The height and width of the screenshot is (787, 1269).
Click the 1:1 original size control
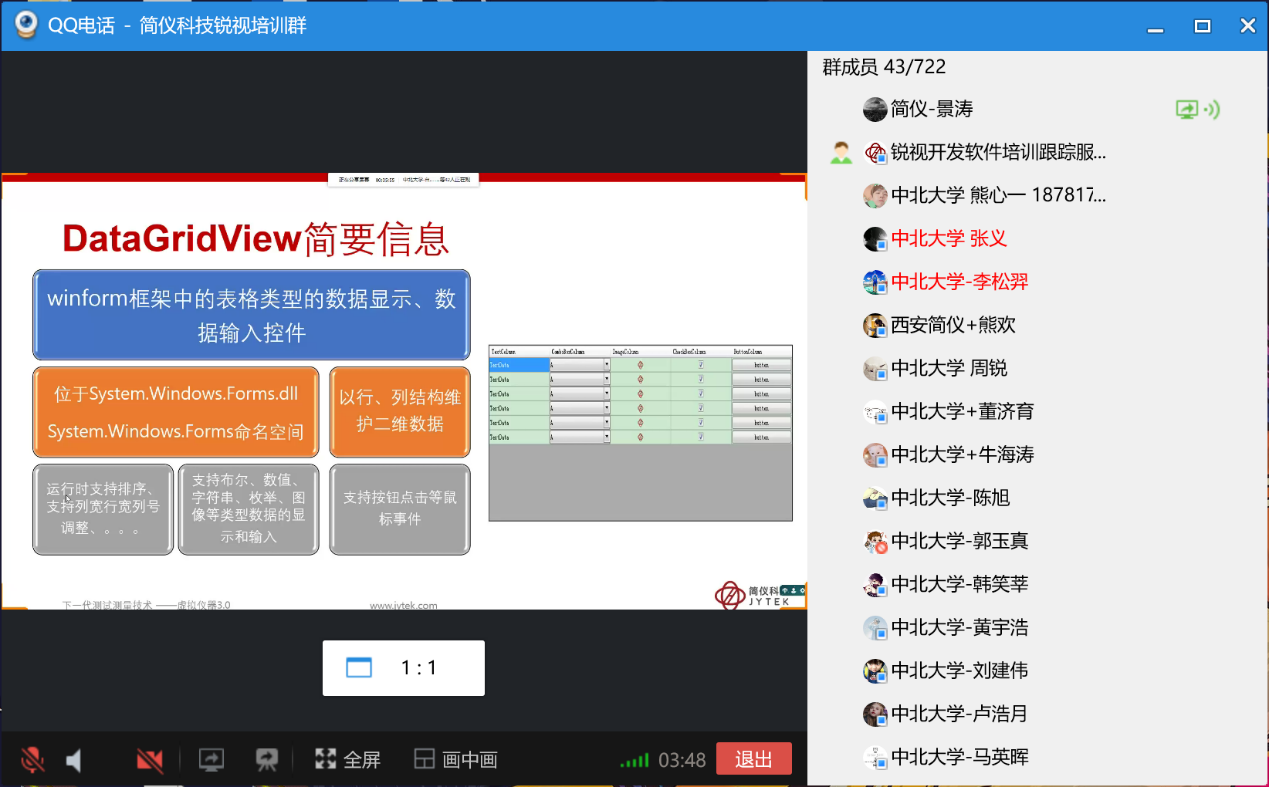click(x=403, y=668)
